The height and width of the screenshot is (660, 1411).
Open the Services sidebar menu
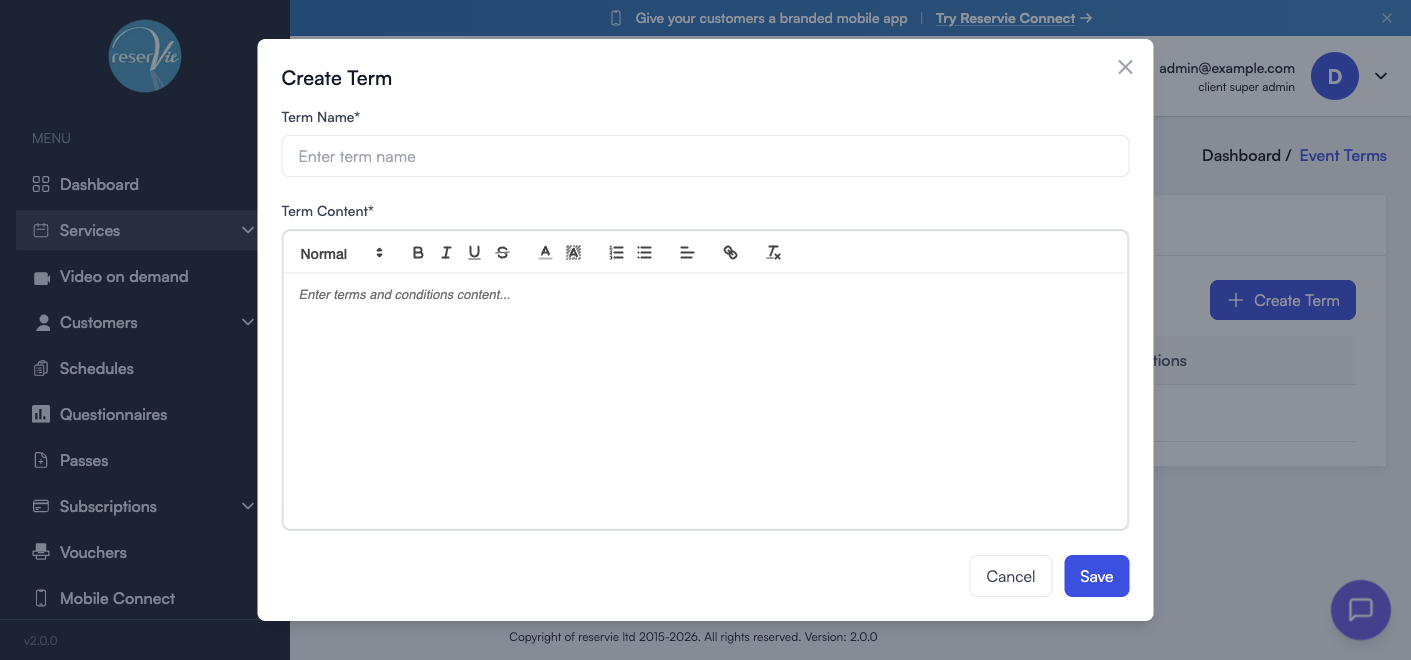point(137,230)
